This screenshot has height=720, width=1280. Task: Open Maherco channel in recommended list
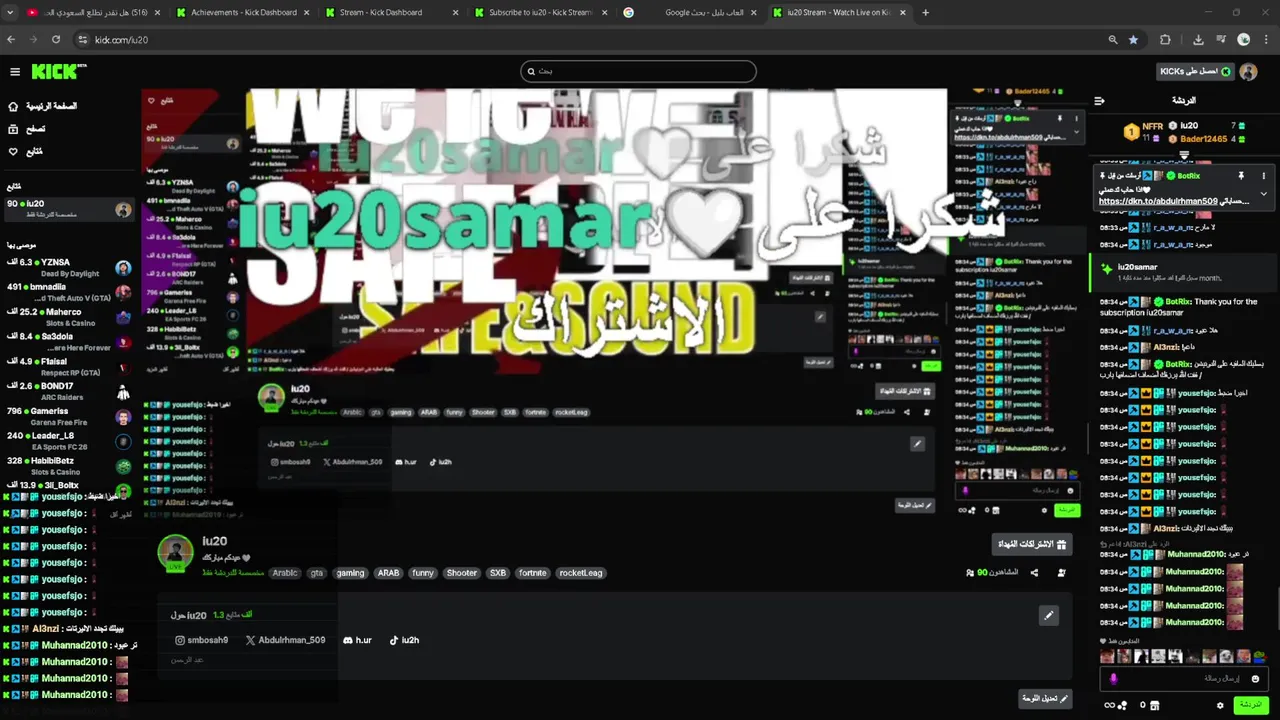(68, 317)
